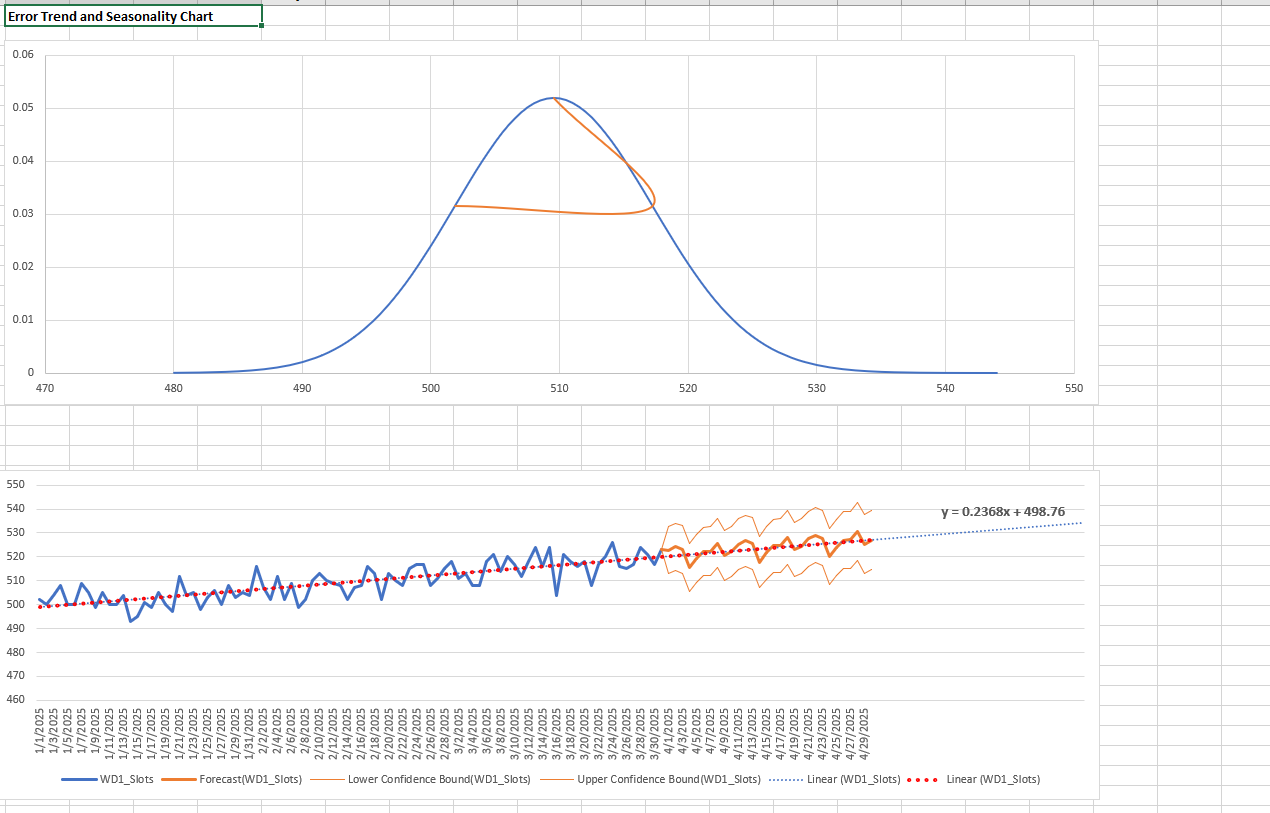Click the 480 label on the bell chart's horizontal axis

(x=173, y=387)
